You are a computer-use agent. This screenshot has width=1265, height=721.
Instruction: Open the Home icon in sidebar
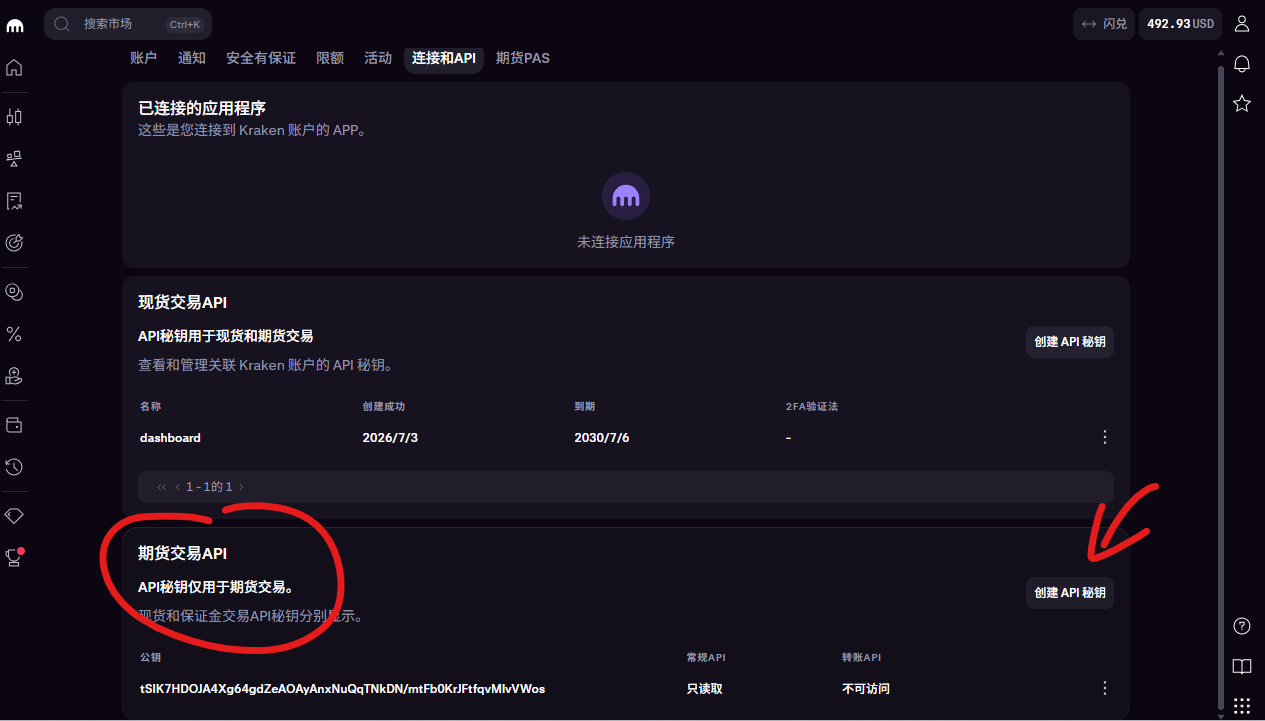pos(14,68)
